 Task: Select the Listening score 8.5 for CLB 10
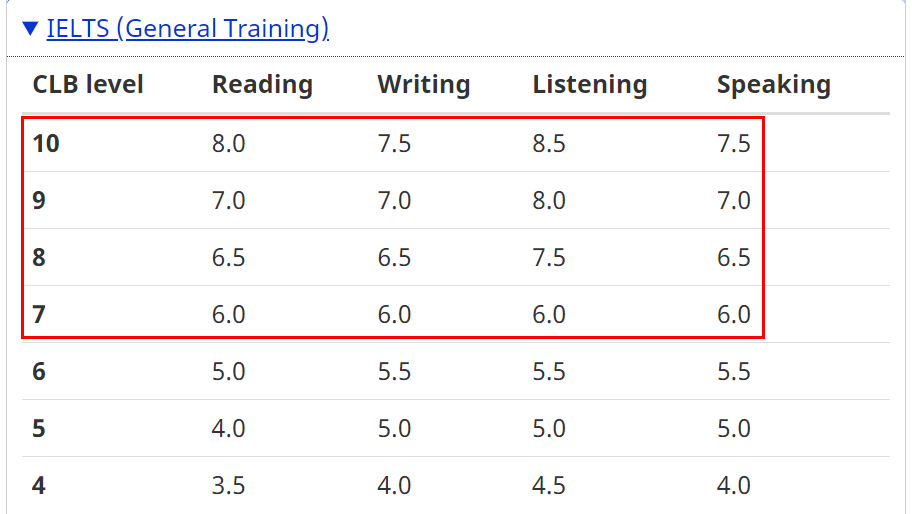pos(549,144)
